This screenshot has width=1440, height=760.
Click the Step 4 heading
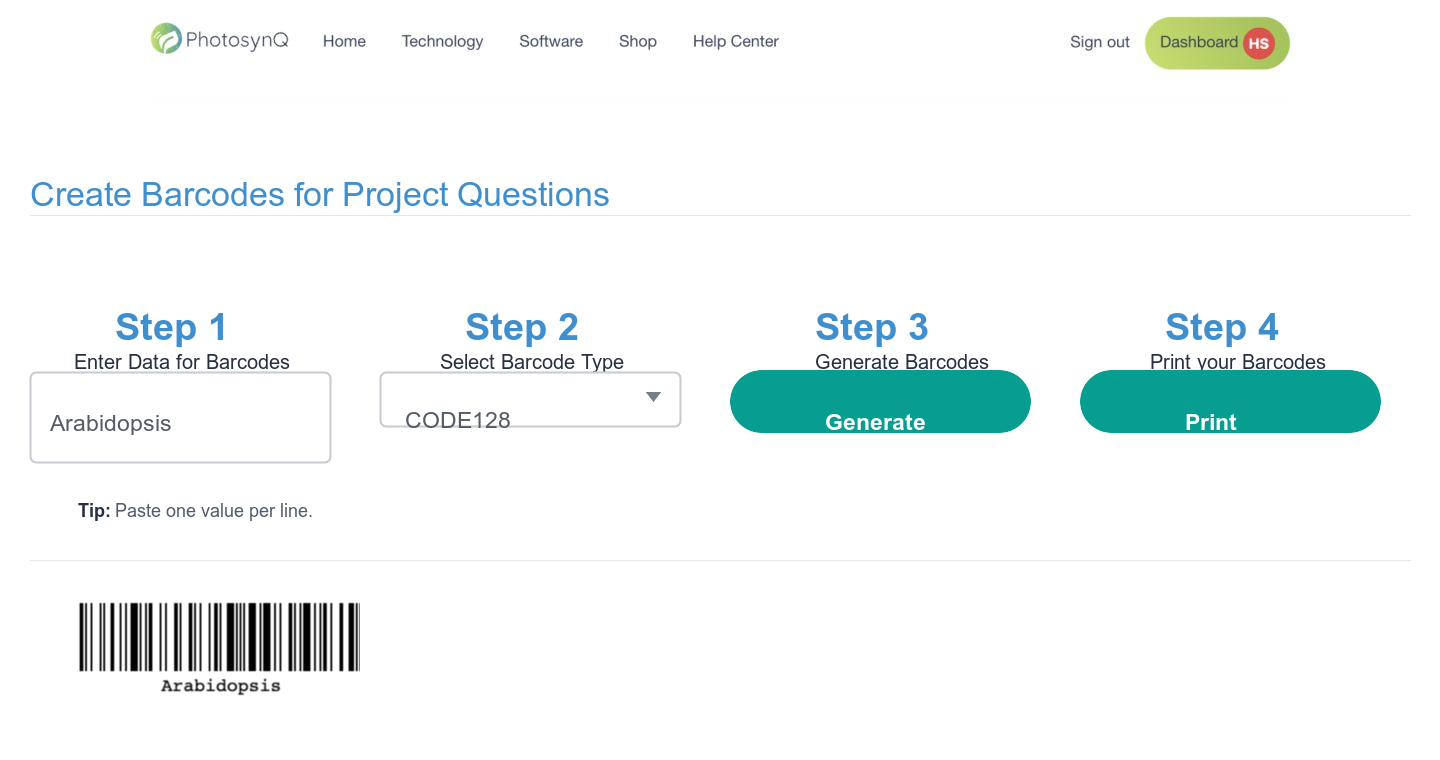tap(1222, 327)
